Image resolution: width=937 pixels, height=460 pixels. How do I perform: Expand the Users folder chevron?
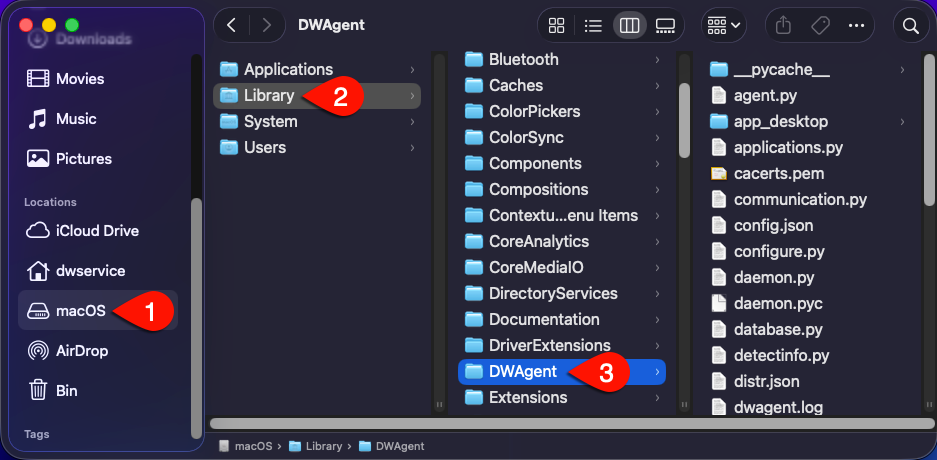(x=412, y=148)
